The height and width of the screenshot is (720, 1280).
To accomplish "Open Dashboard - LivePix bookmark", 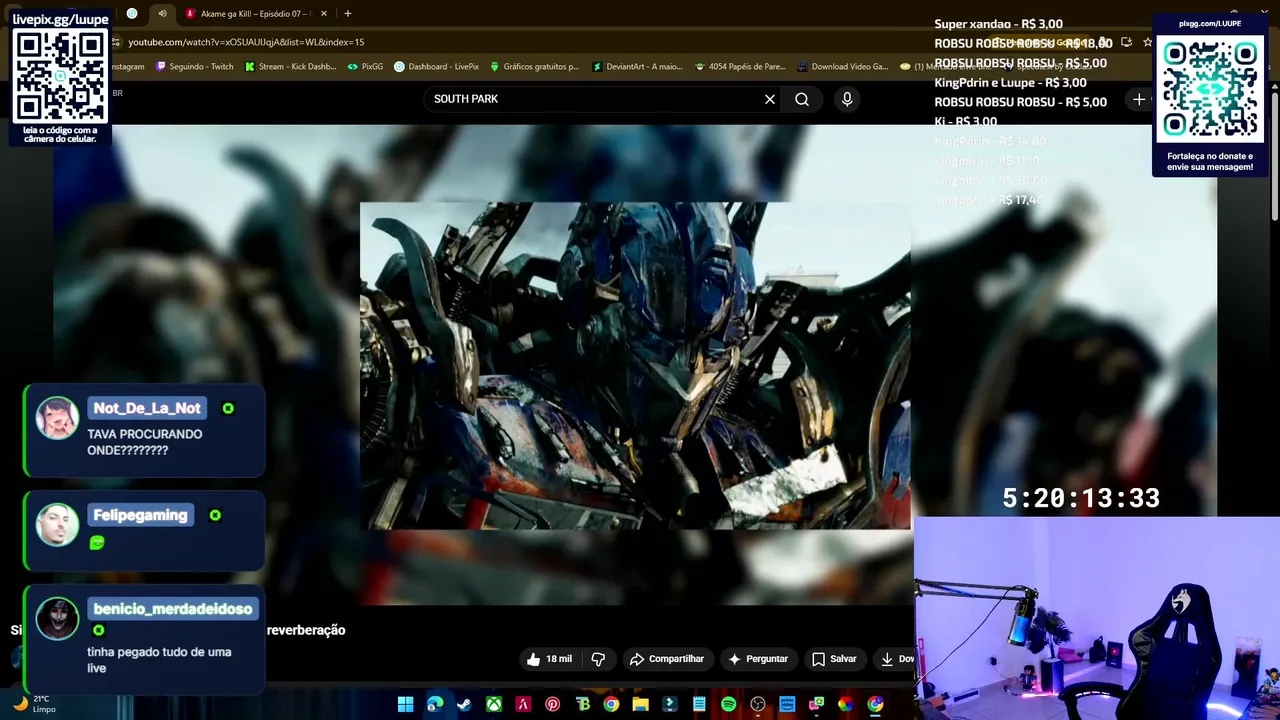I will point(436,67).
